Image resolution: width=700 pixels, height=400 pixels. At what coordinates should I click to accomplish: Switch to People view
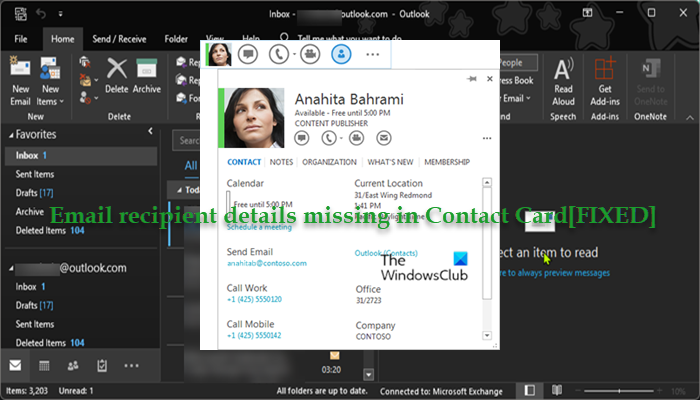pos(73,366)
